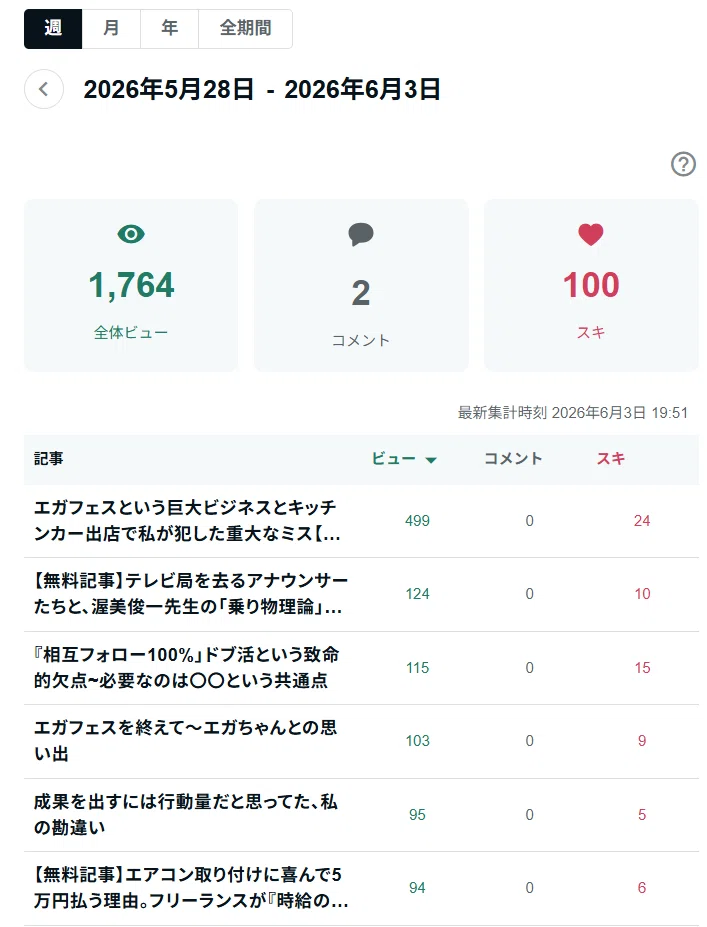Image resolution: width=707 pixels, height=927 pixels.
Task: Click the comment speech bubble icon
Action: pos(361,234)
